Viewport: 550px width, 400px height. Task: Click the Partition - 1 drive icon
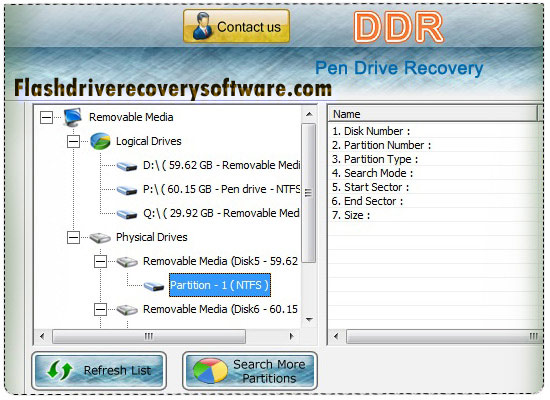(x=154, y=286)
